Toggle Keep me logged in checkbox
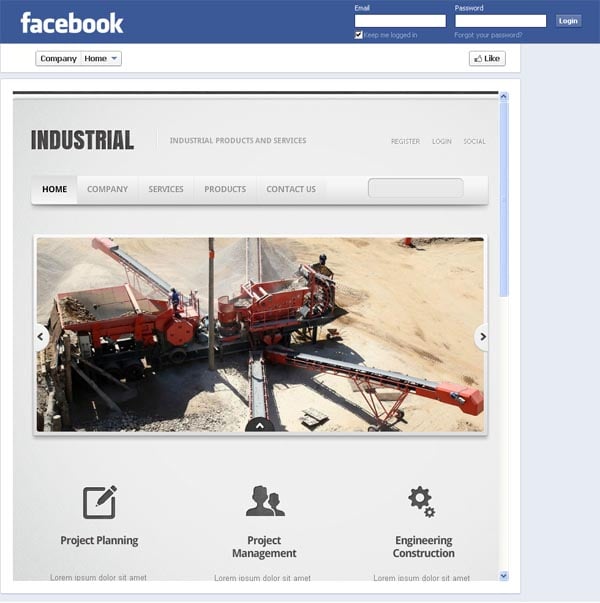Viewport: 600px width, 603px height. [x=358, y=35]
